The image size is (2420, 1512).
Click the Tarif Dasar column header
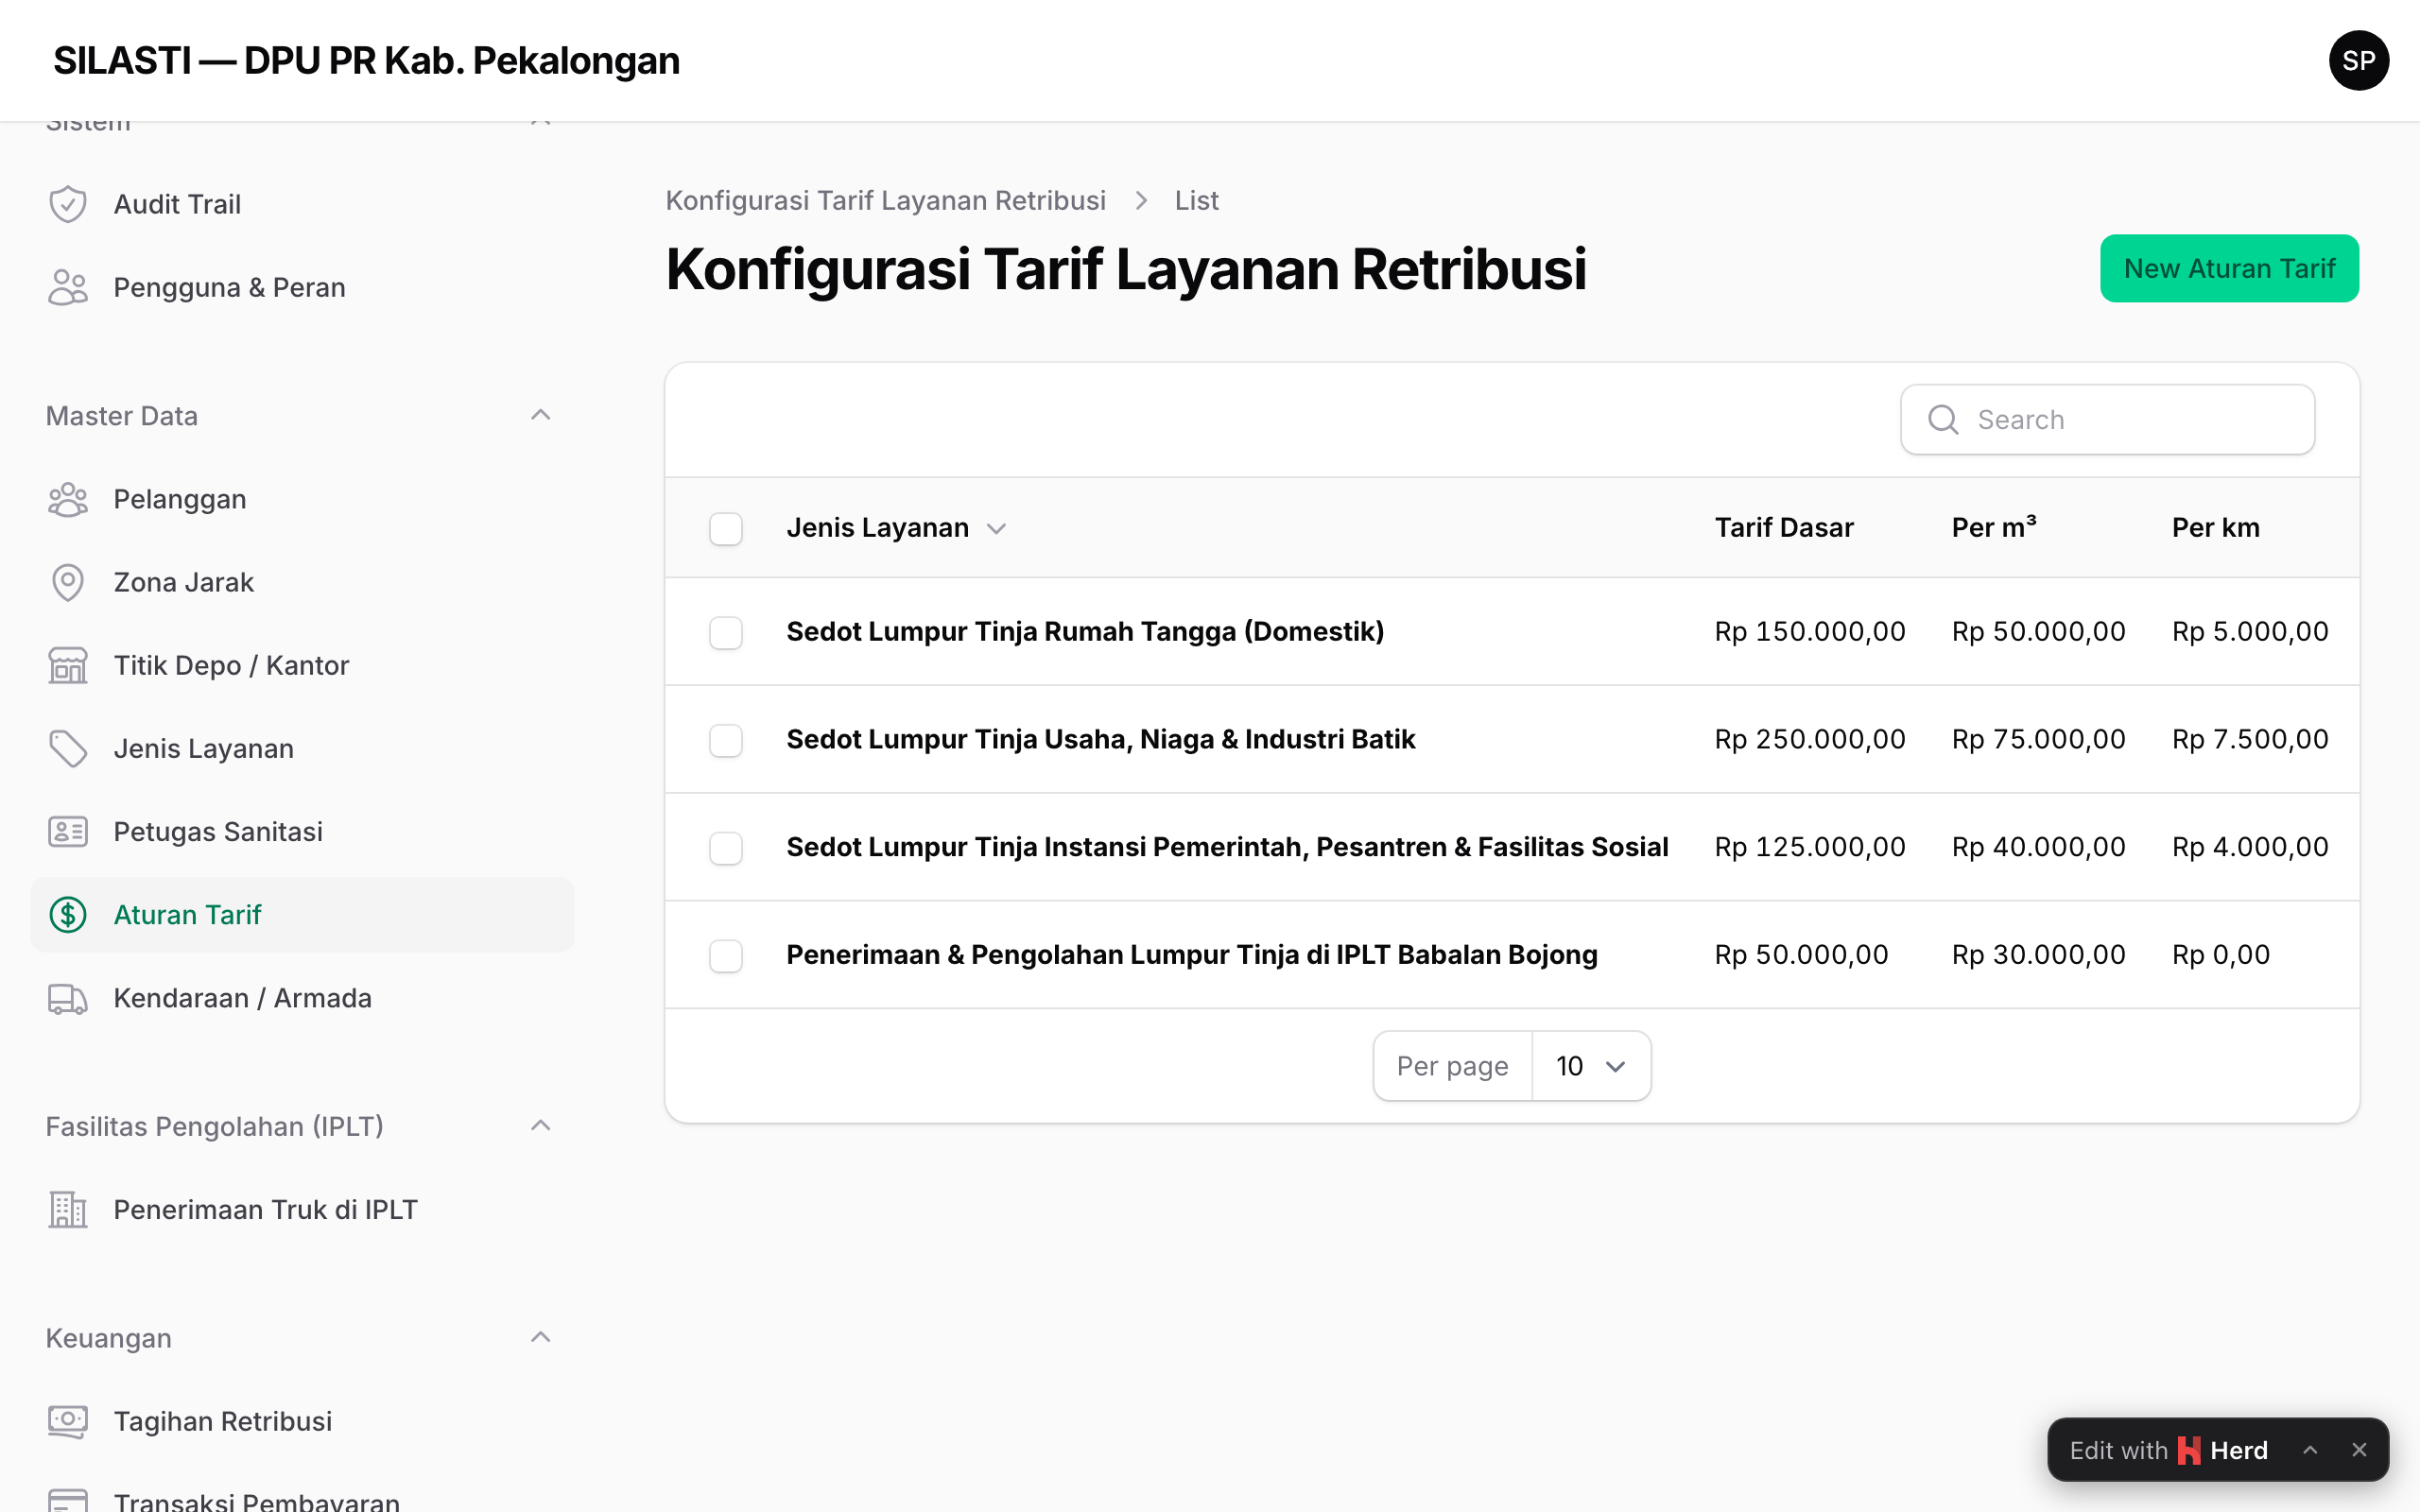tap(1784, 527)
